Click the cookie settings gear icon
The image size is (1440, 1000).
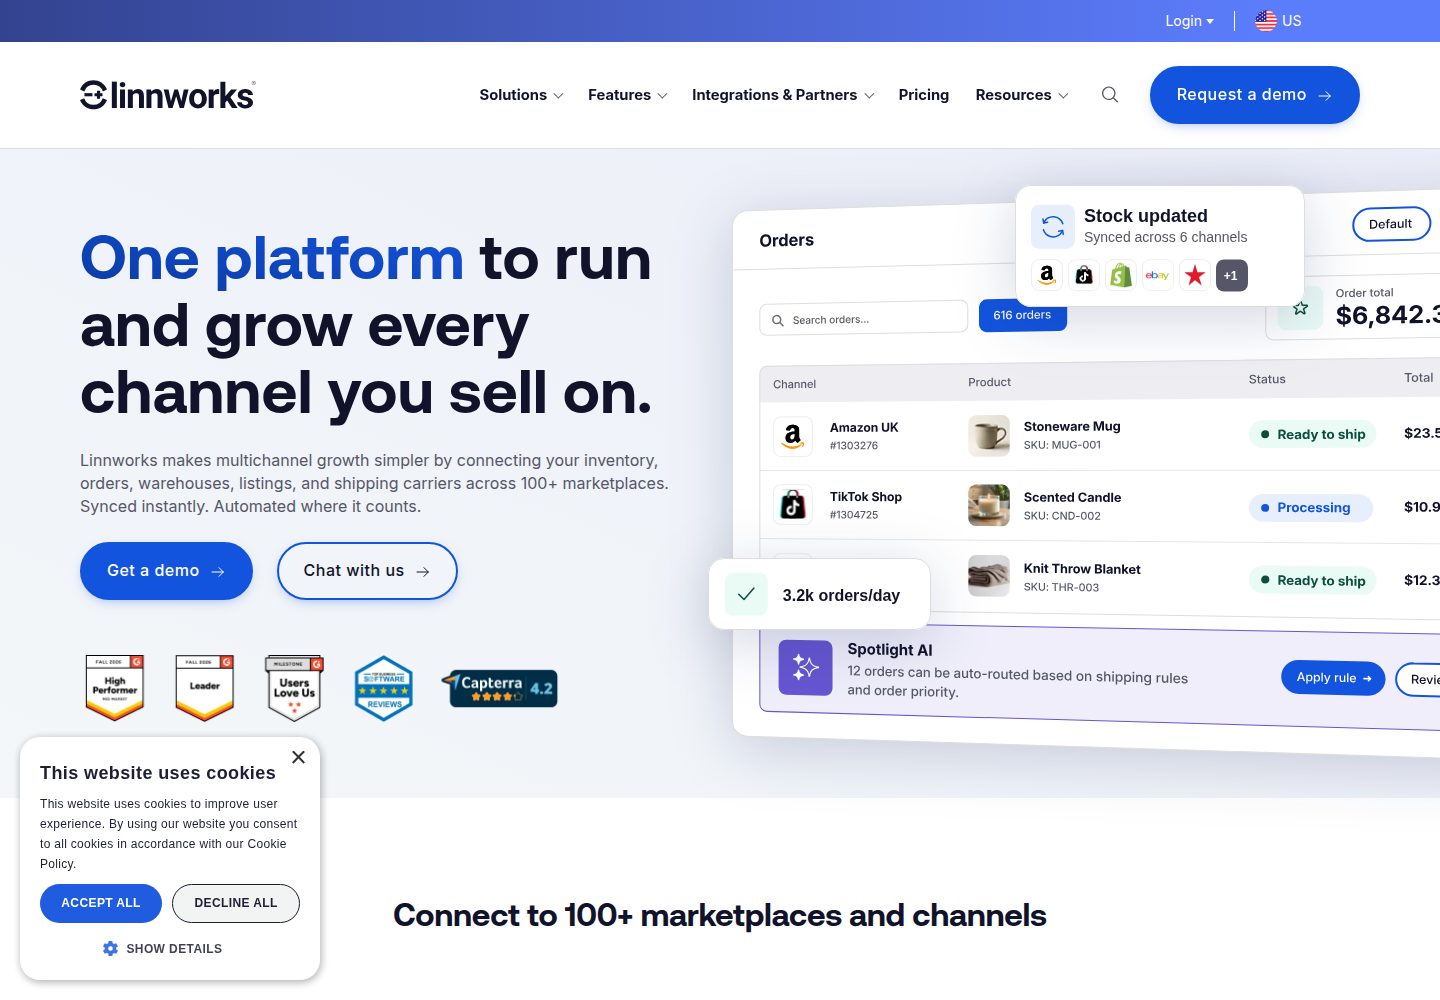point(110,948)
